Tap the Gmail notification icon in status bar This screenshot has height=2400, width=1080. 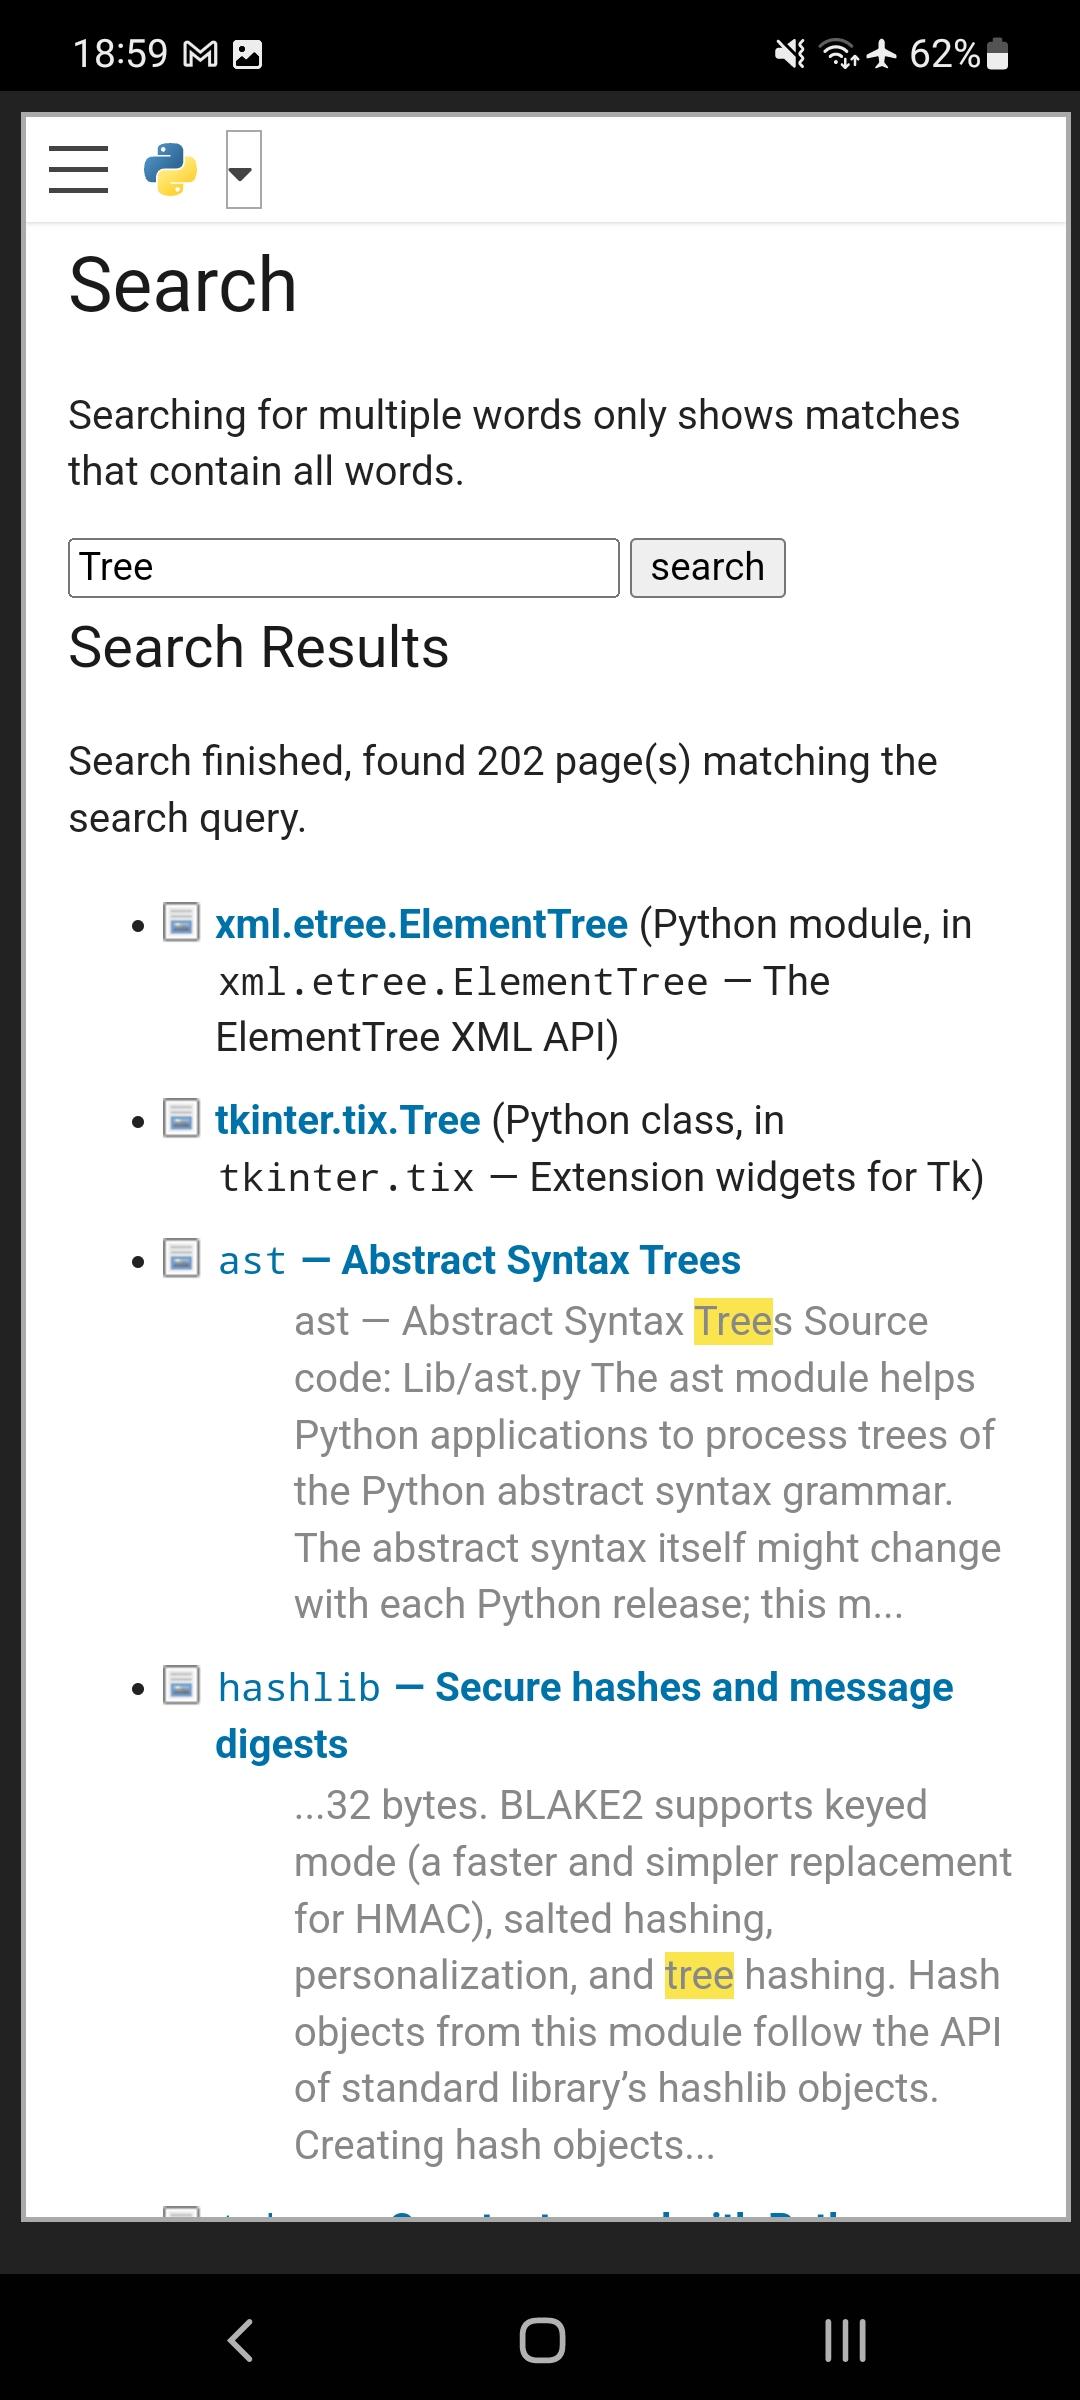coord(201,54)
